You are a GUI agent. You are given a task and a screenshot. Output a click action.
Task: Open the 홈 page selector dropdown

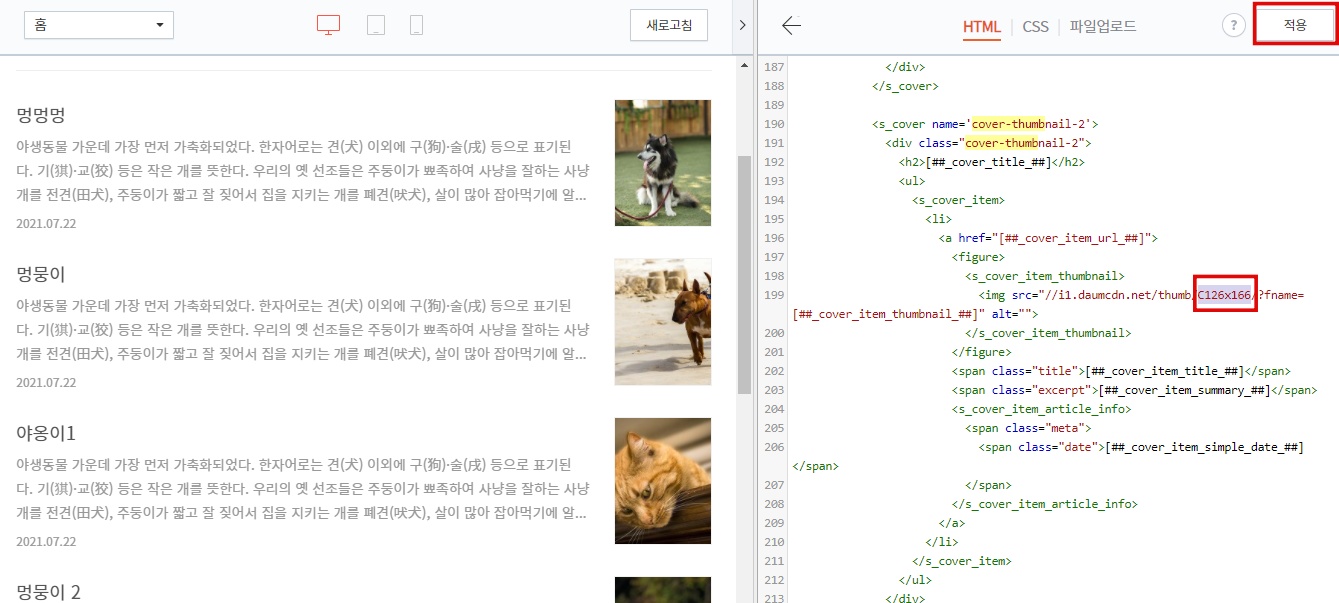(99, 25)
